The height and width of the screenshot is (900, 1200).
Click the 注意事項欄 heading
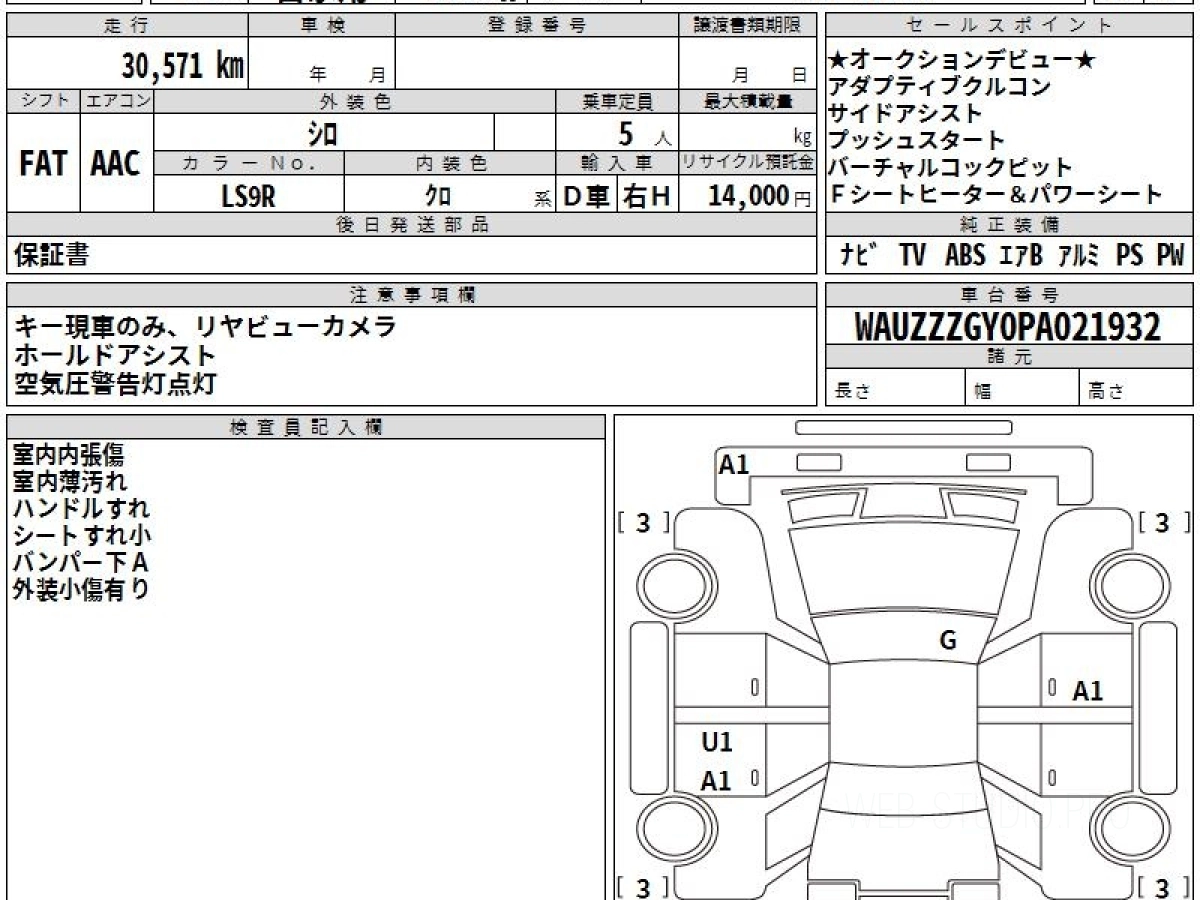click(411, 295)
